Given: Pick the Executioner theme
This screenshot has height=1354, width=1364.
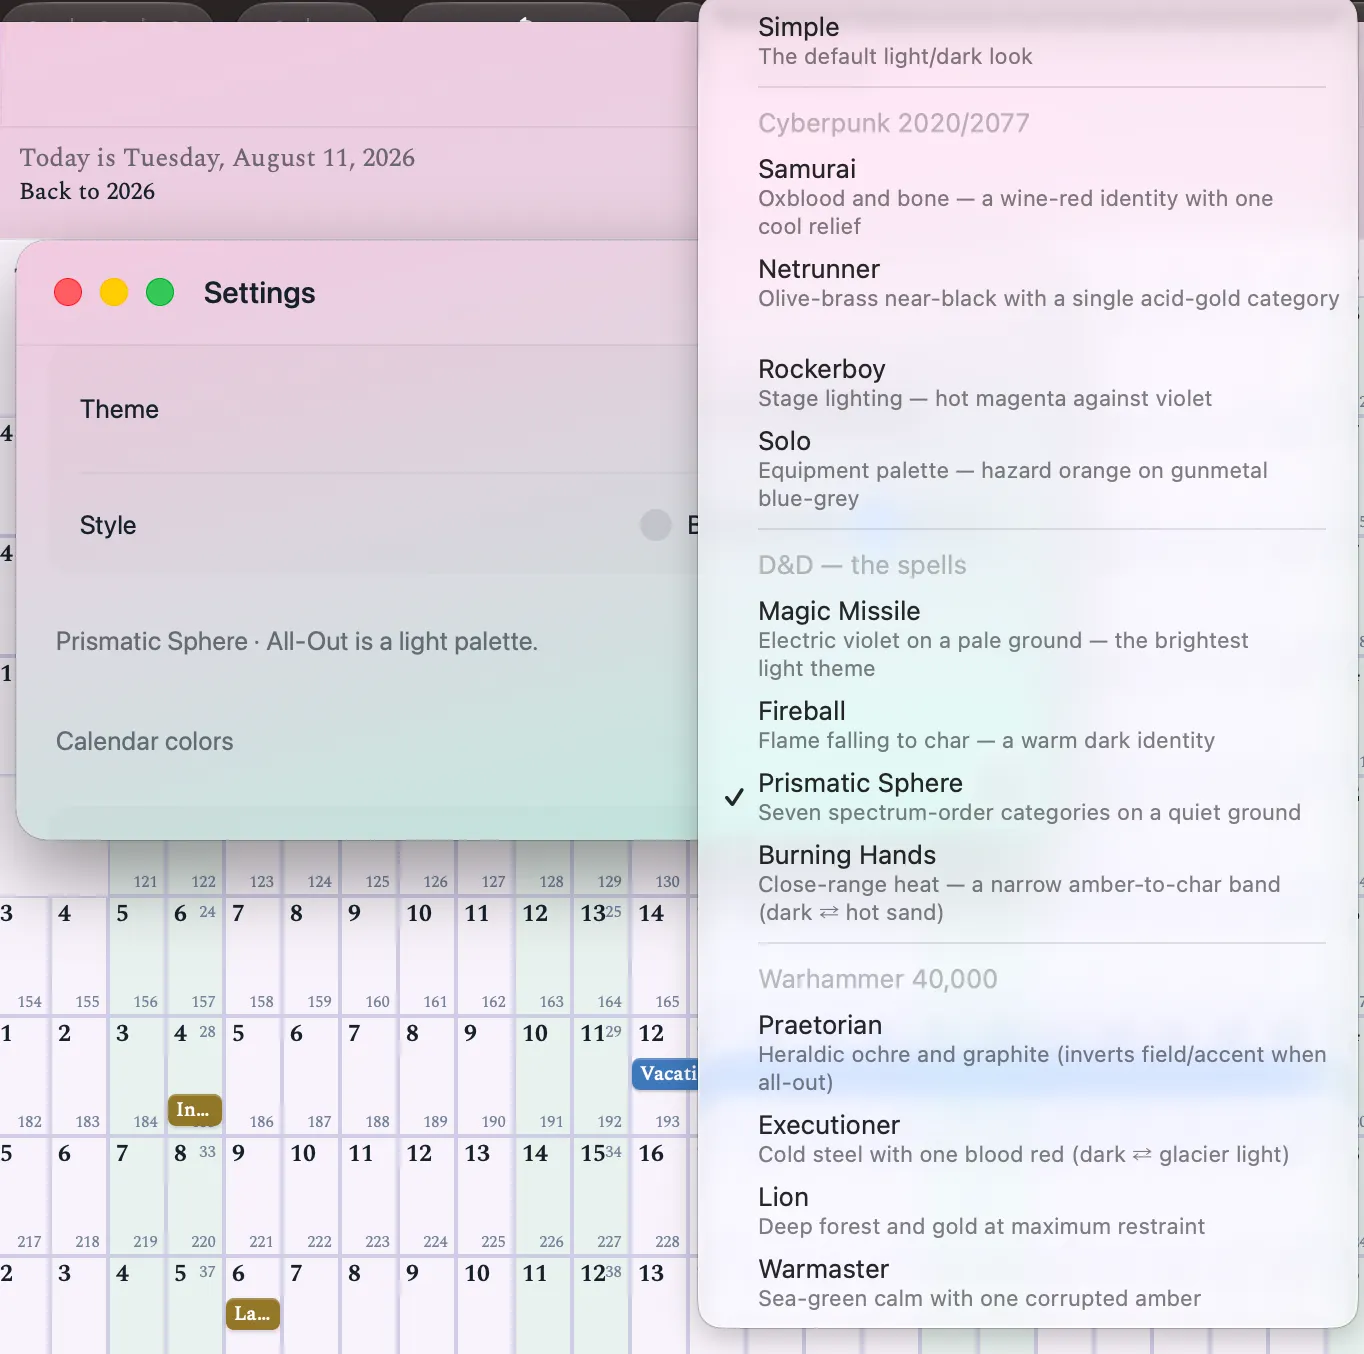Looking at the screenshot, I should [1028, 1139].
